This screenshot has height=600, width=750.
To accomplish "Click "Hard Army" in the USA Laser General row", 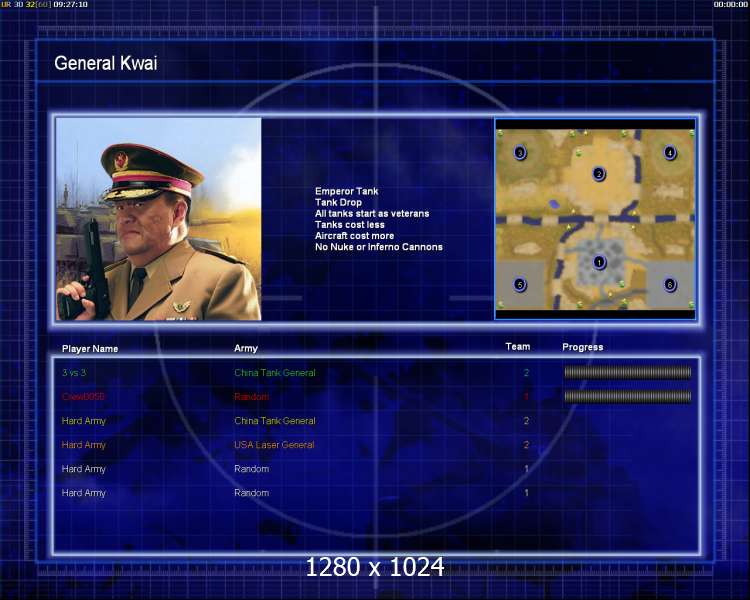I will (84, 445).
